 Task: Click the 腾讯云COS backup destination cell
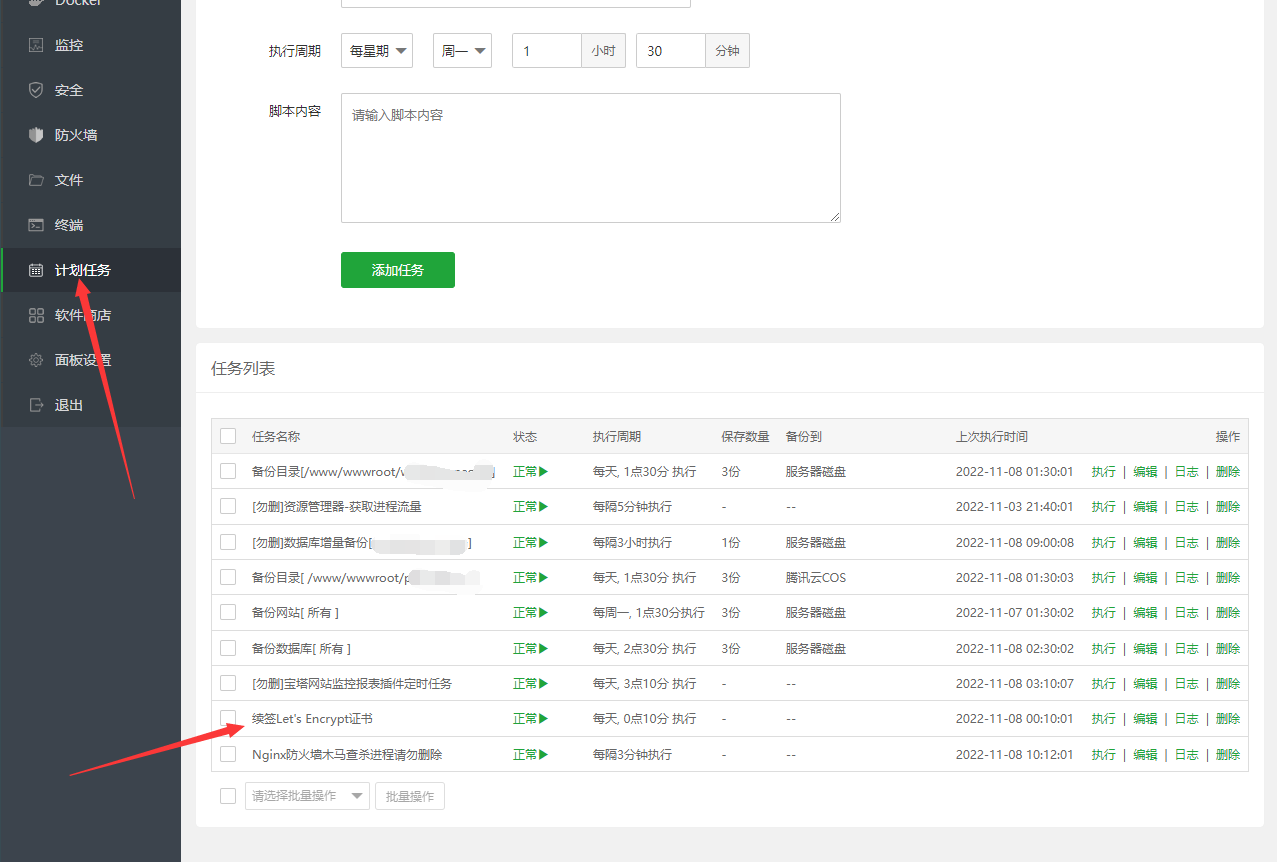pyautogui.click(x=816, y=578)
